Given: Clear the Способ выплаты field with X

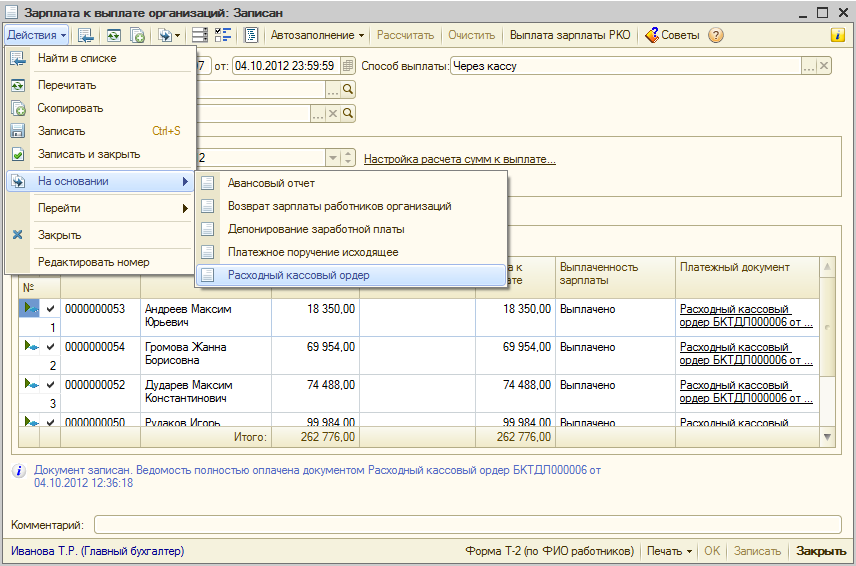Looking at the screenshot, I should pyautogui.click(x=824, y=66).
